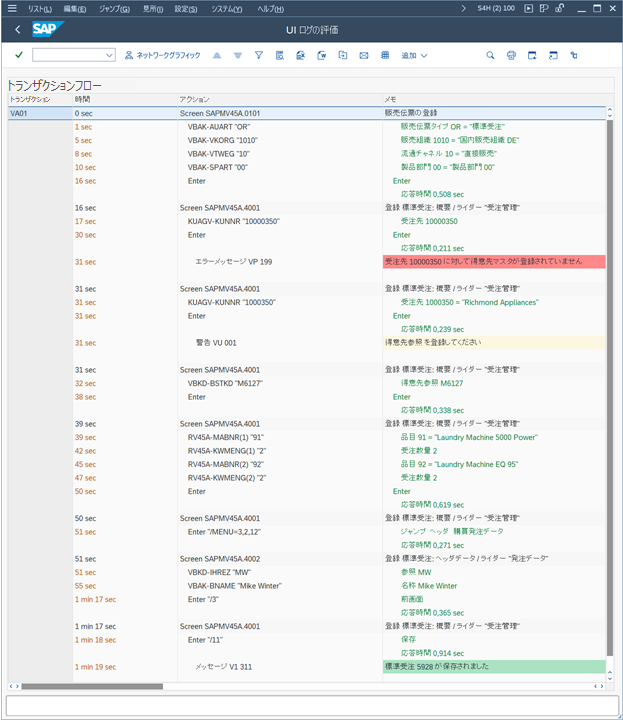Viewport: 623px width, 720px height.
Task: Click the ヘルプ(H) menu item
Action: (270, 8)
